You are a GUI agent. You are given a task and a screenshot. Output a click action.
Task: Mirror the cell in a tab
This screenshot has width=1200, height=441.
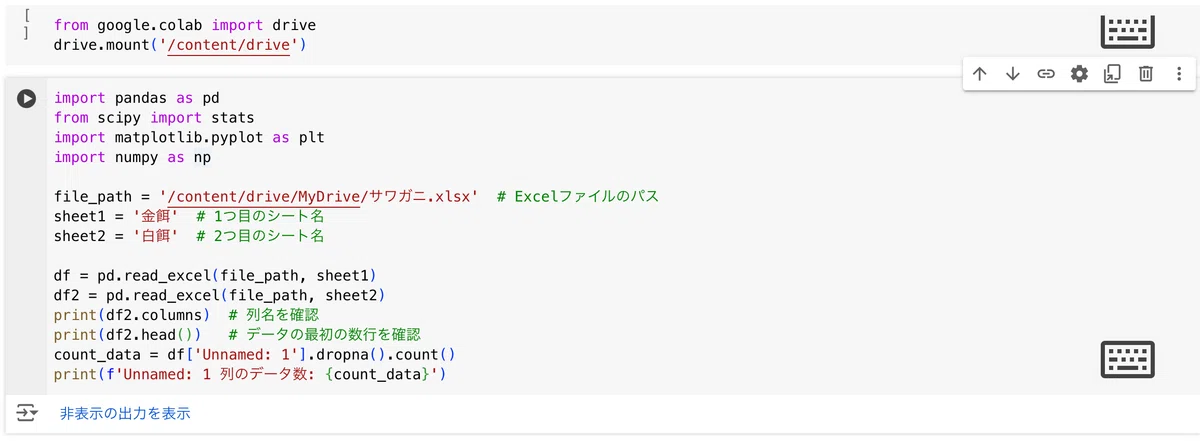point(1112,74)
